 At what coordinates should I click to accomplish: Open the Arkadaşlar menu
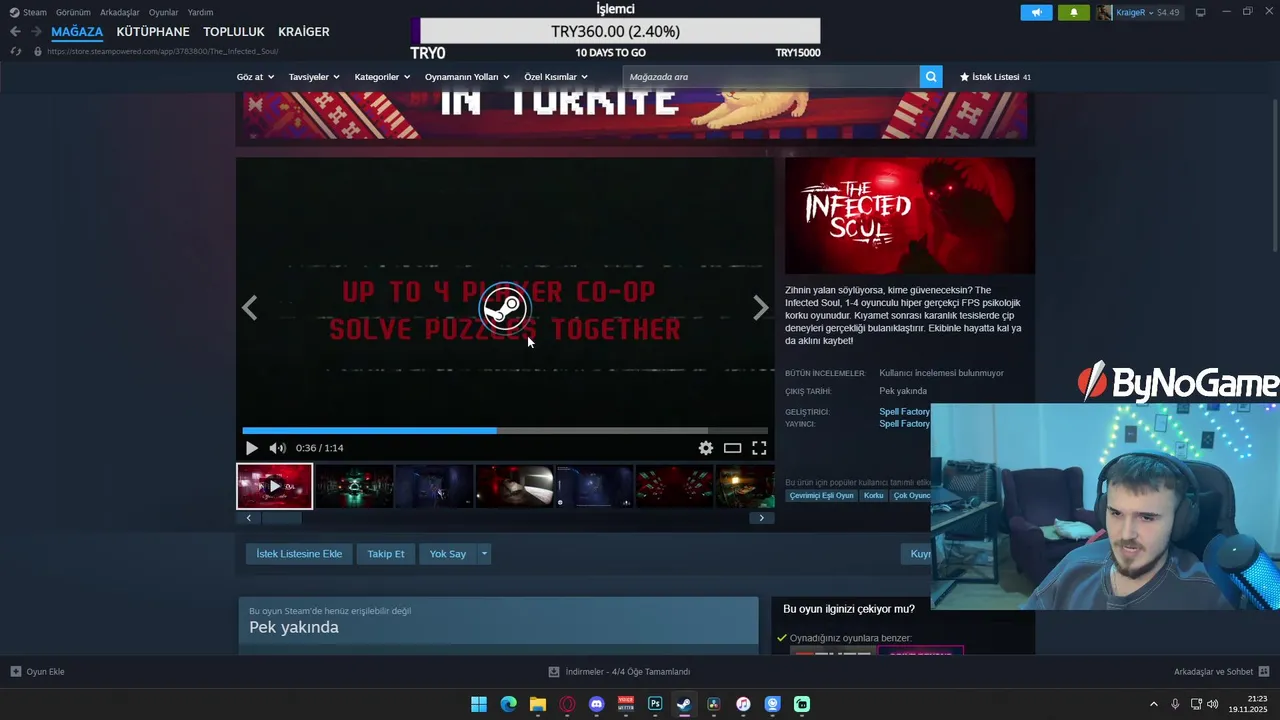120,12
